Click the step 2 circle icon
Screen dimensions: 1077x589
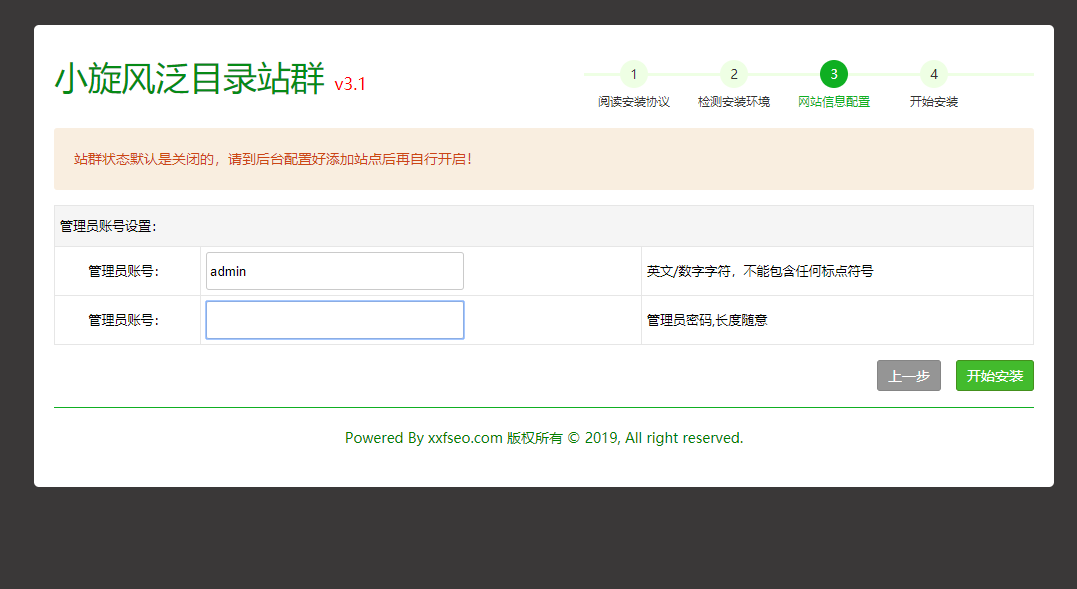[734, 74]
